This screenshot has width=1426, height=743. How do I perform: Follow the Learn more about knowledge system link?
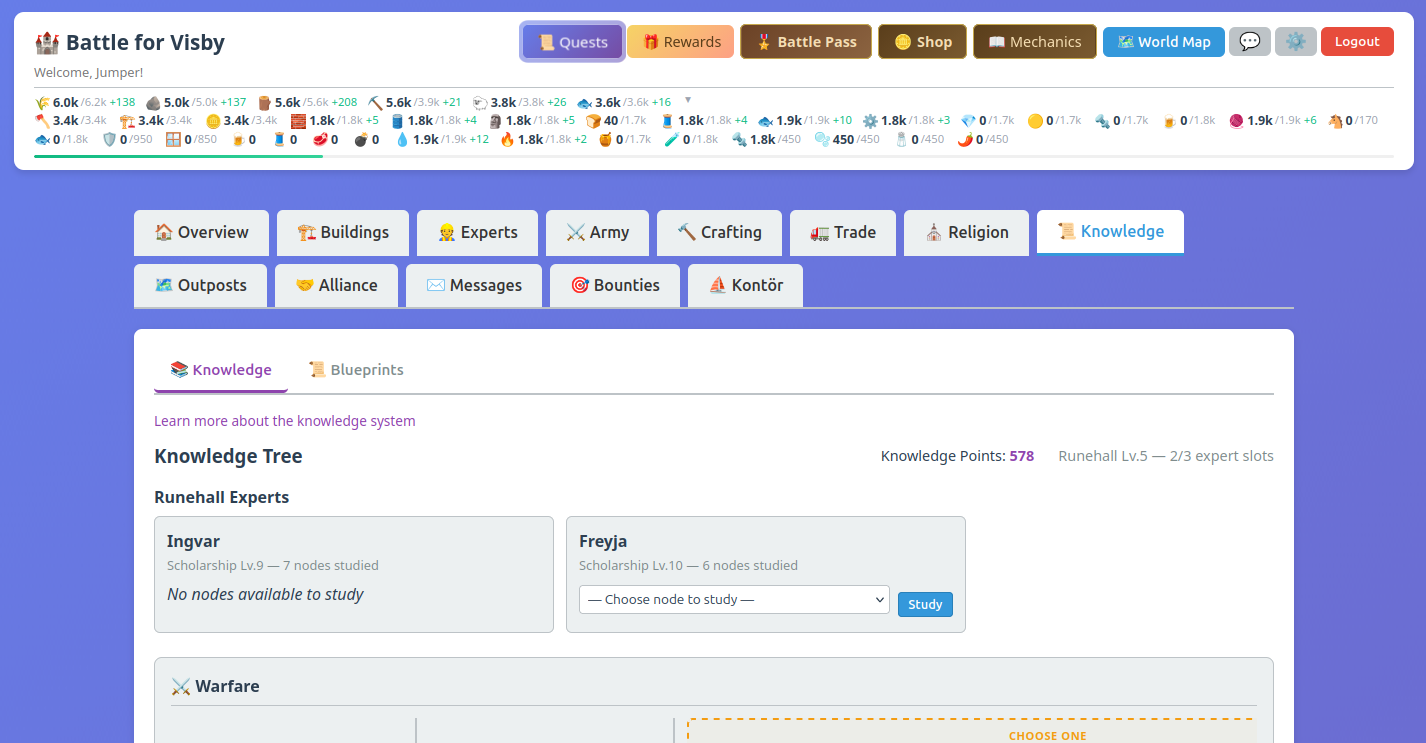tap(285, 421)
